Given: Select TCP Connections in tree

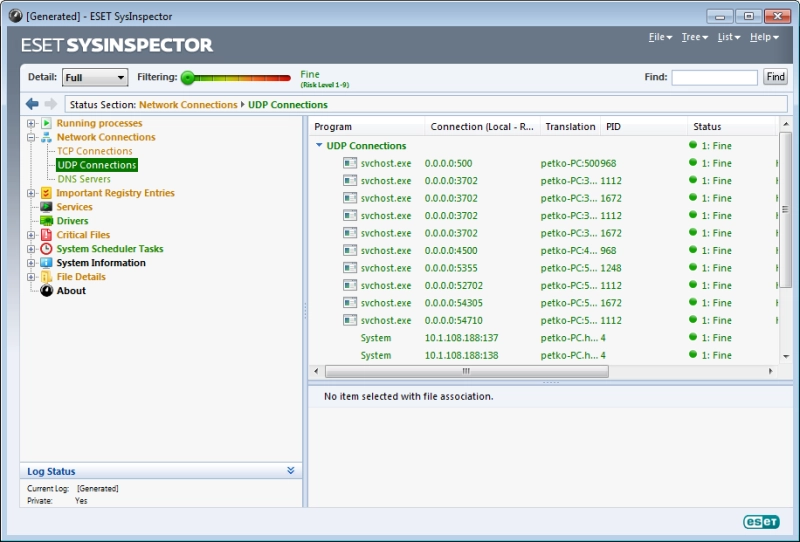Looking at the screenshot, I should pyautogui.click(x=95, y=151).
